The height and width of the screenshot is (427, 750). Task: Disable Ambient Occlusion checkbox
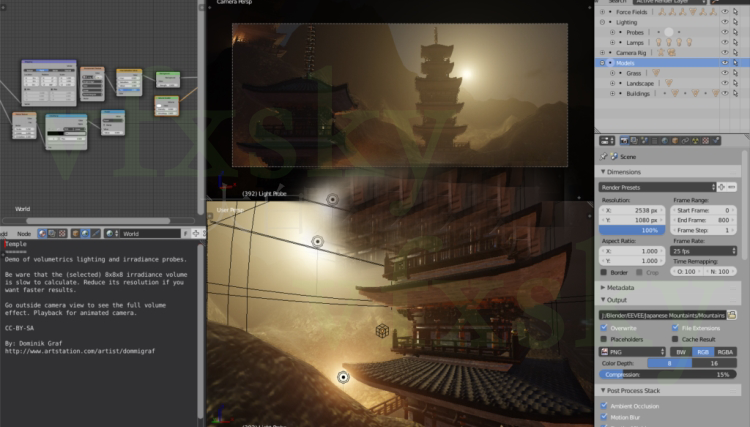[604, 405]
